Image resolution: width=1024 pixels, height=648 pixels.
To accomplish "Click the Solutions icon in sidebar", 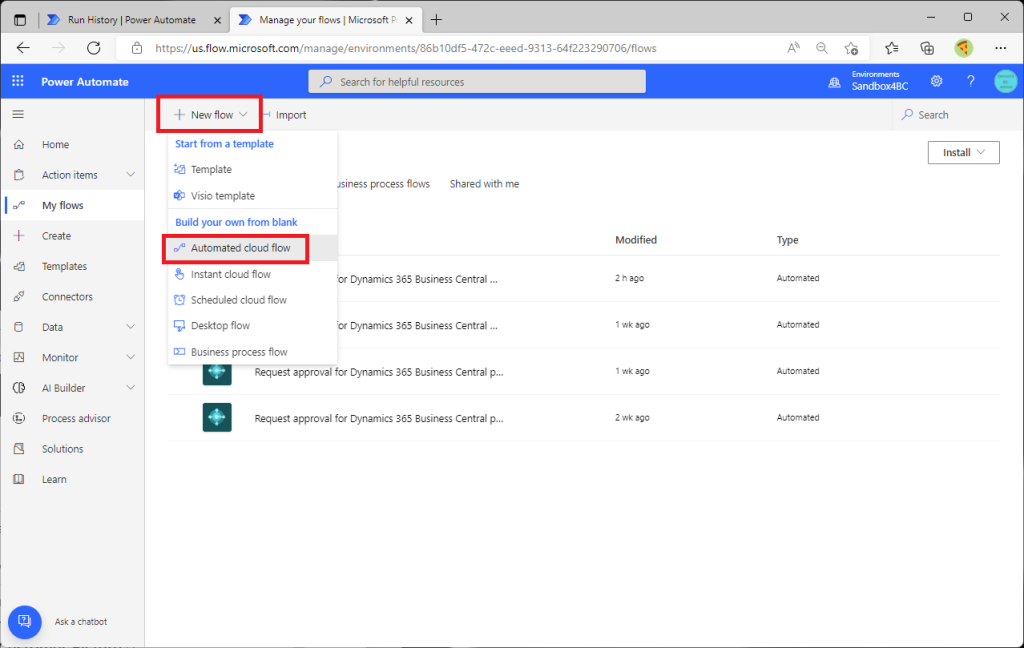I will (x=19, y=449).
